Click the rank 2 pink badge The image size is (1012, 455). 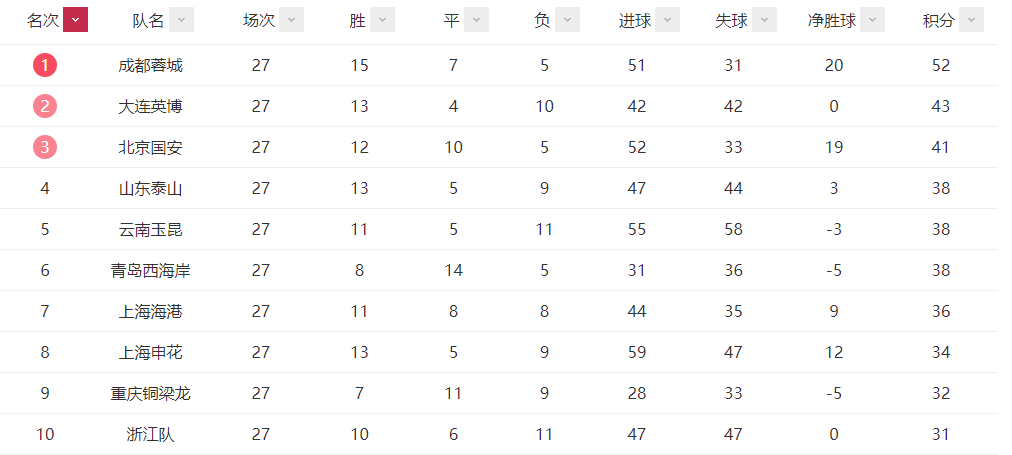(45, 106)
